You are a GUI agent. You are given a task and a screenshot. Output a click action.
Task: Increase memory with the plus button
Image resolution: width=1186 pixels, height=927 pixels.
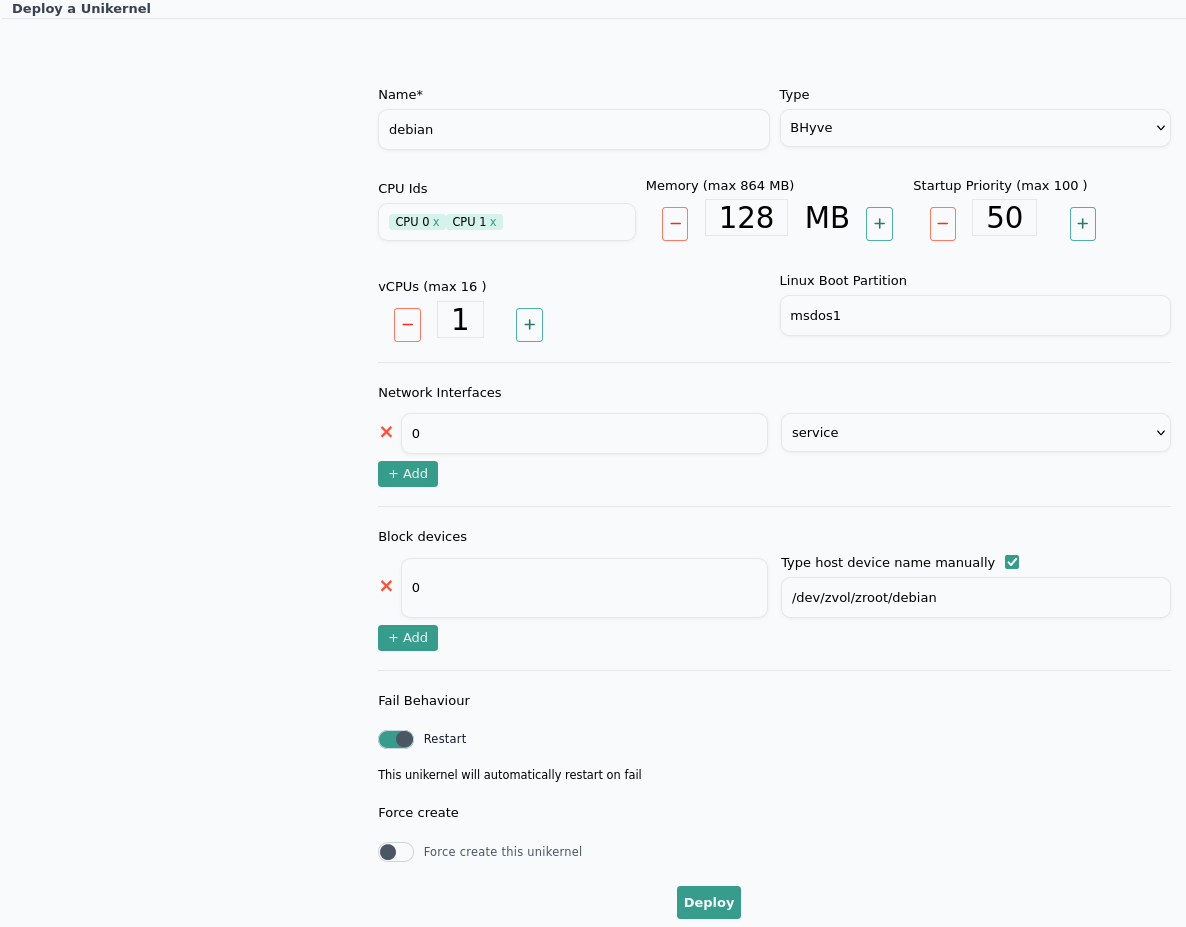tap(879, 224)
